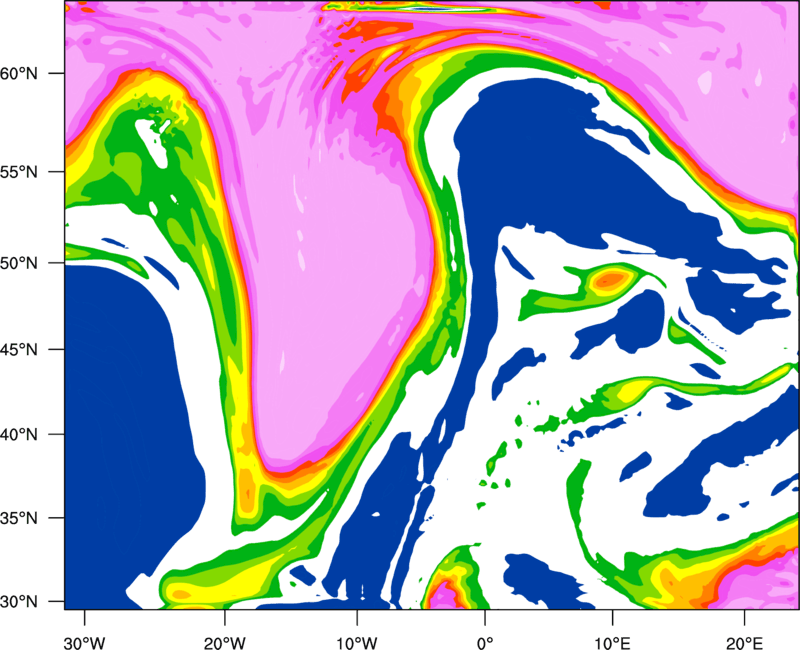
Task: Click the 40°N latitude label
Action: [19, 435]
